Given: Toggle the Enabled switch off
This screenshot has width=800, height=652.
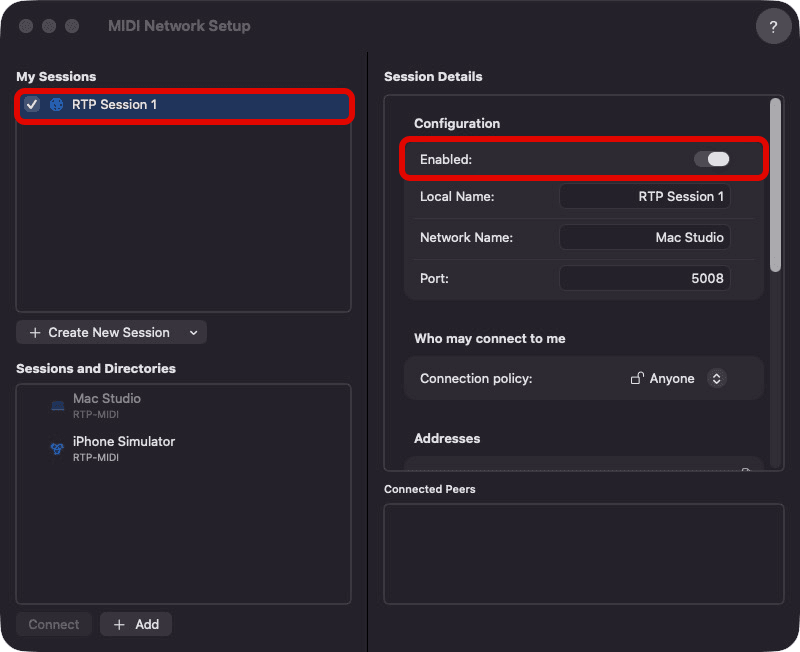Looking at the screenshot, I should point(712,159).
